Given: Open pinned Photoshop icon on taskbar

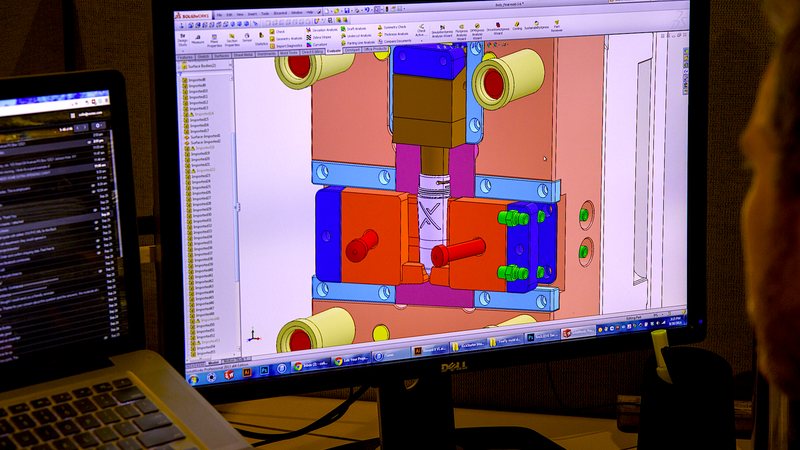Looking at the screenshot, I should point(264,369).
